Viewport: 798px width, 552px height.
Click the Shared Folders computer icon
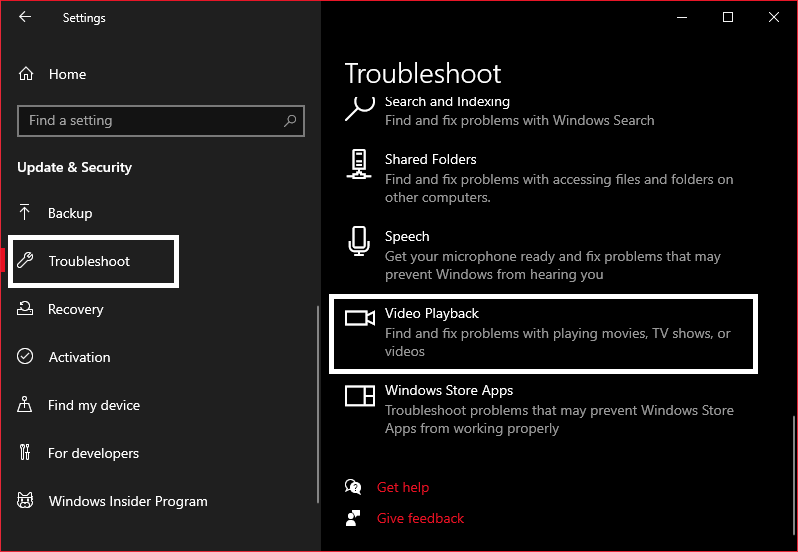(359, 164)
